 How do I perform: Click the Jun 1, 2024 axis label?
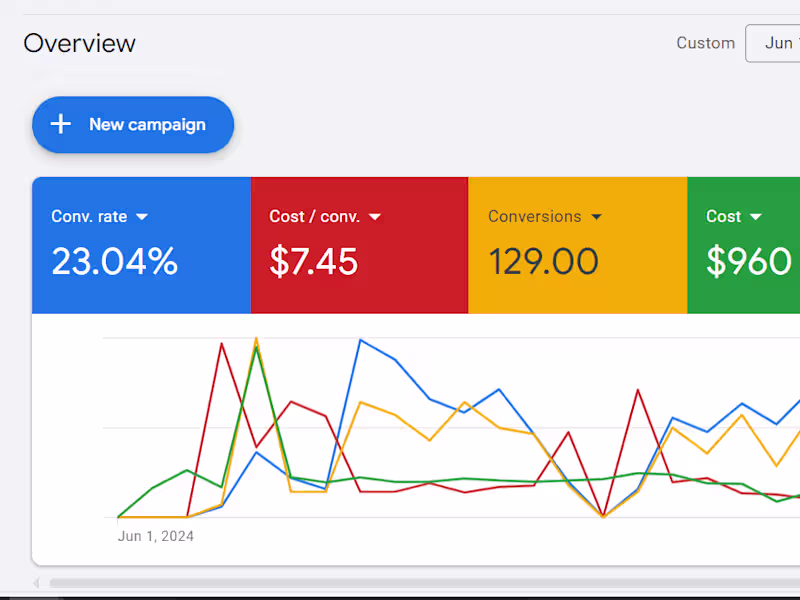[x=156, y=536]
